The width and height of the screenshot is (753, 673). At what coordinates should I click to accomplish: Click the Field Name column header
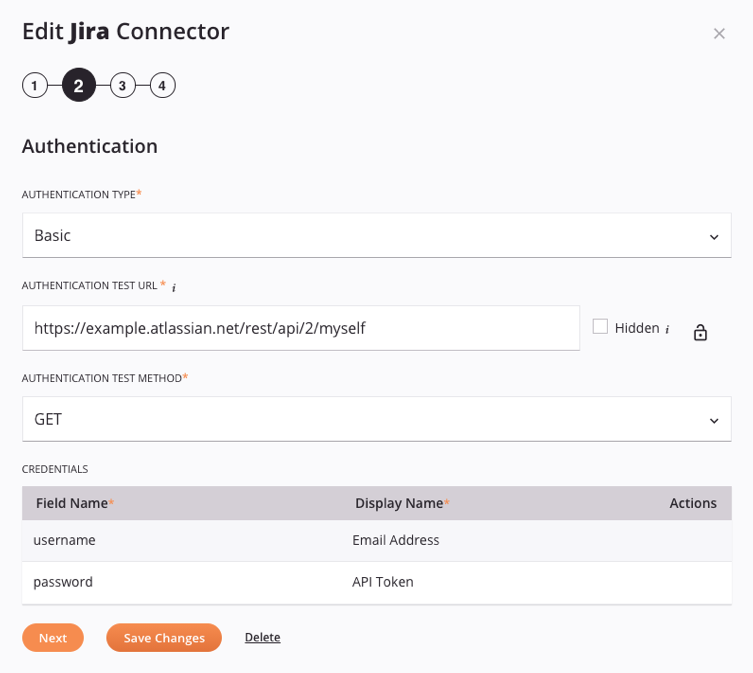(72, 503)
